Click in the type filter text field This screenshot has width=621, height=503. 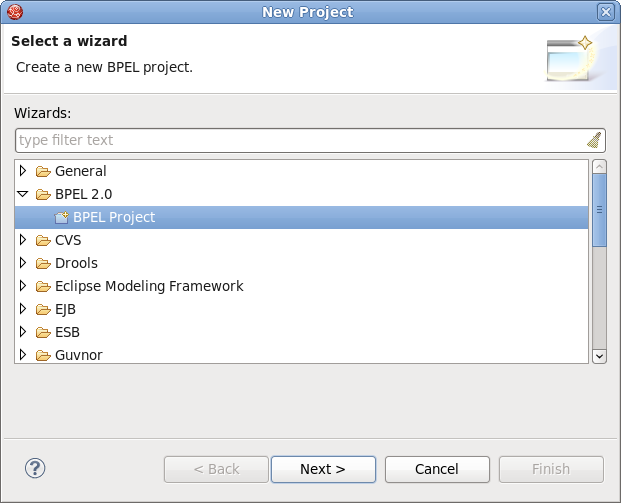(x=300, y=140)
